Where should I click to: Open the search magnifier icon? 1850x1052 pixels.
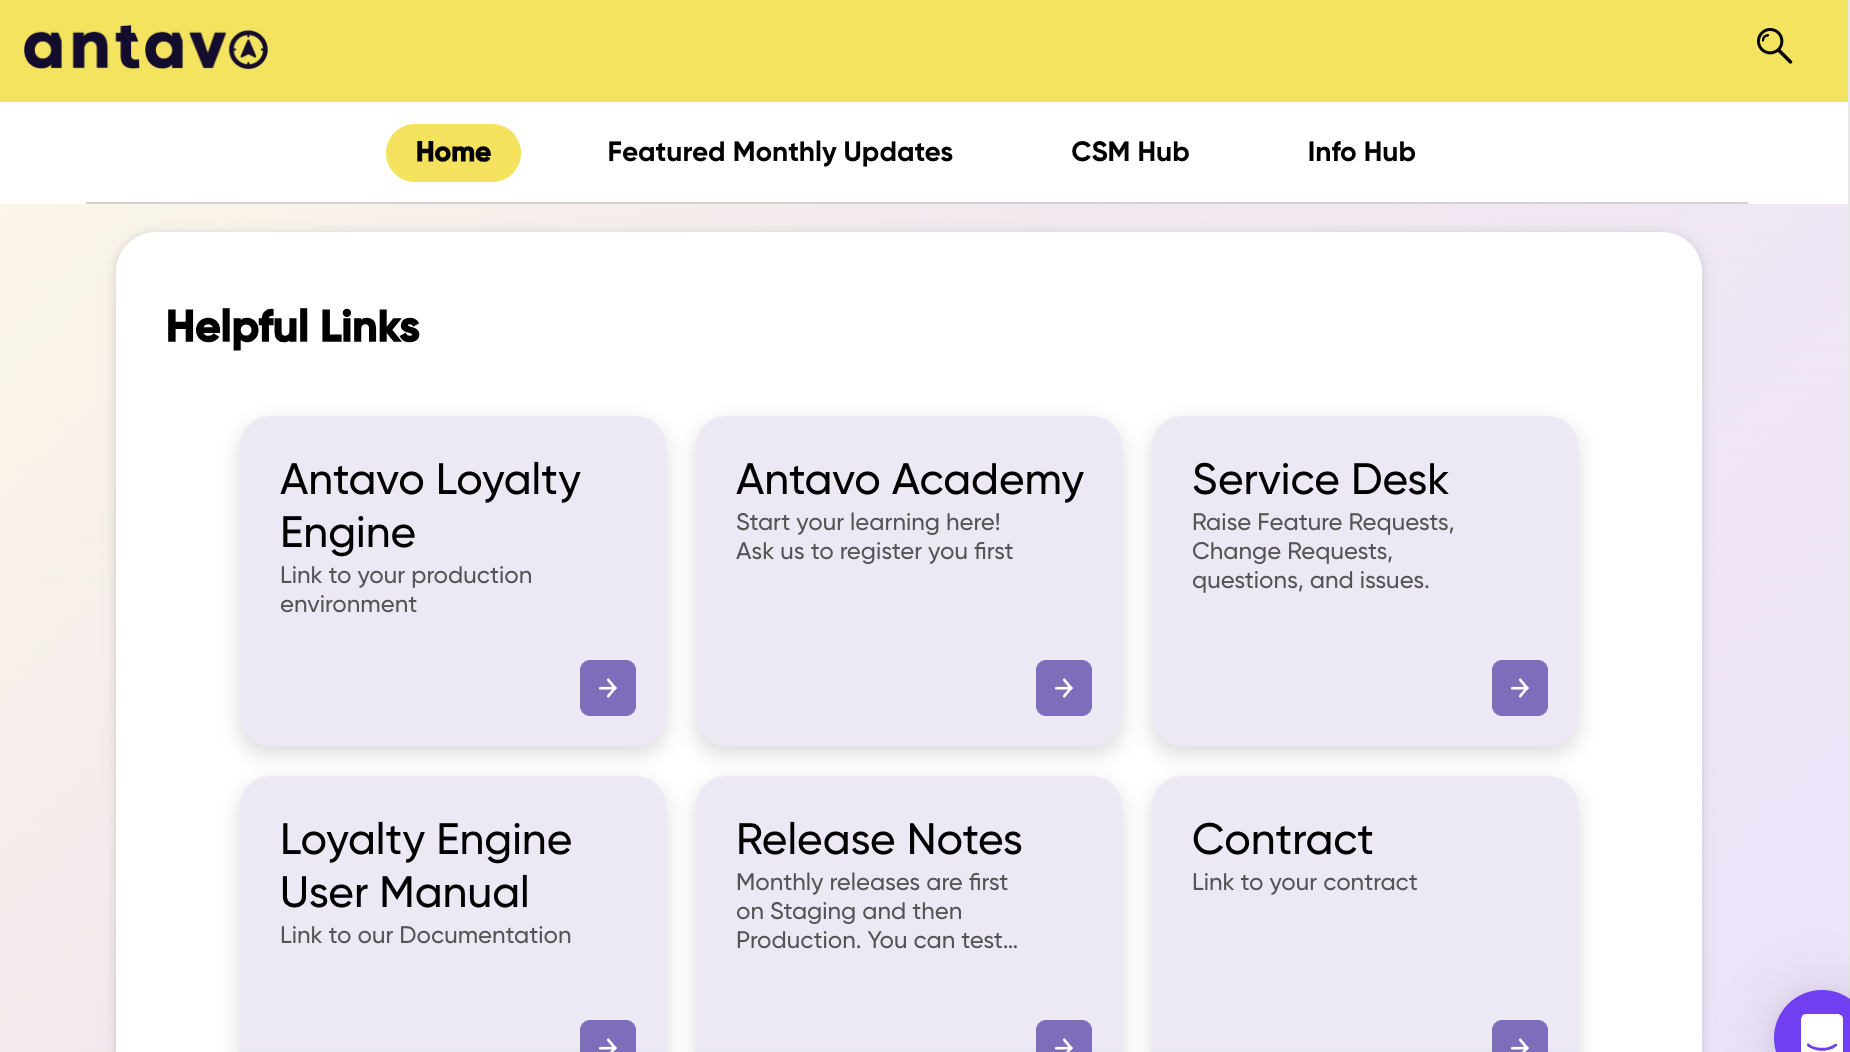1774,46
